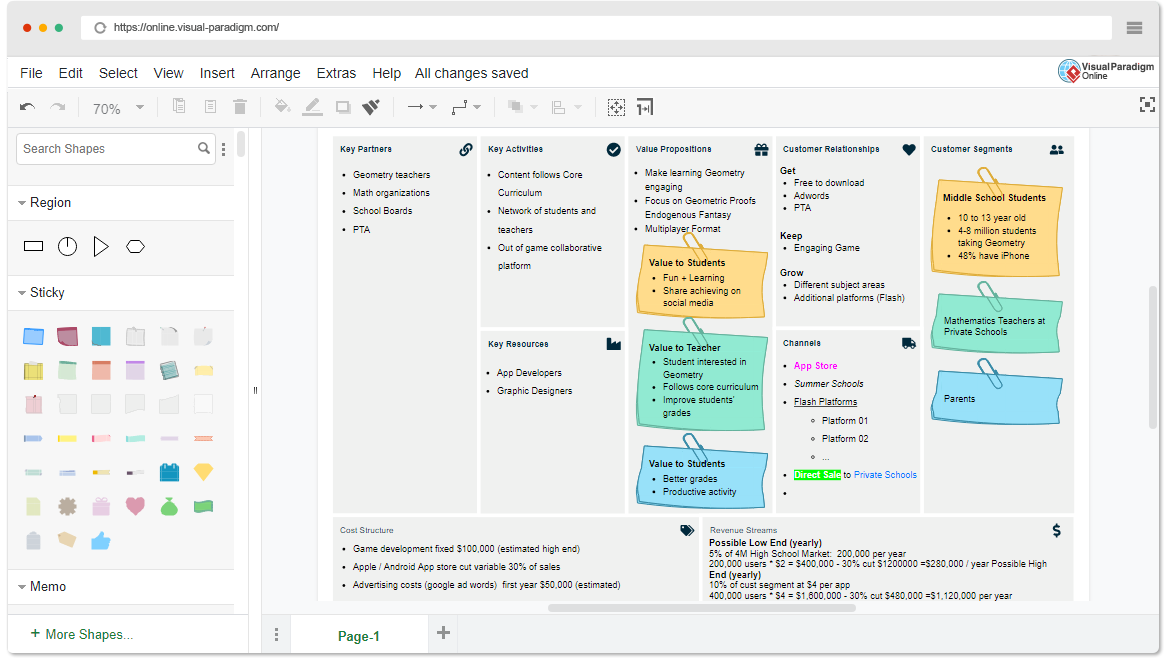Click the Customer Relationships heart icon

tap(909, 149)
